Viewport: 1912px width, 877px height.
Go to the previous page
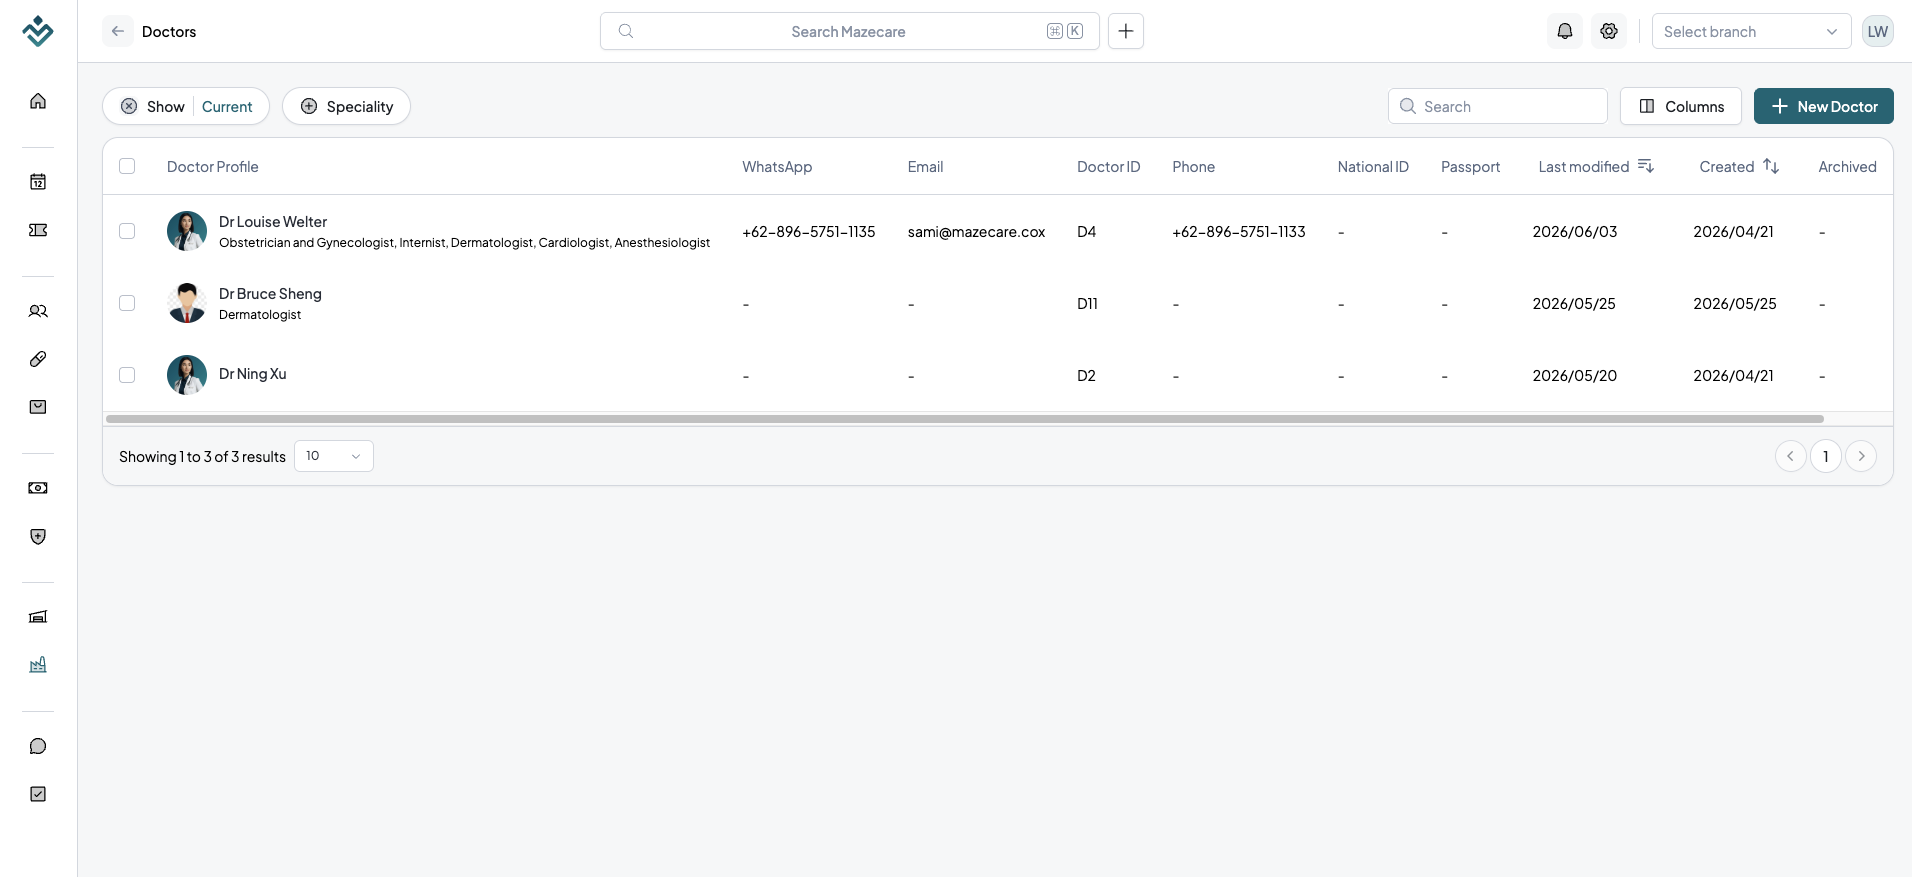click(1790, 456)
